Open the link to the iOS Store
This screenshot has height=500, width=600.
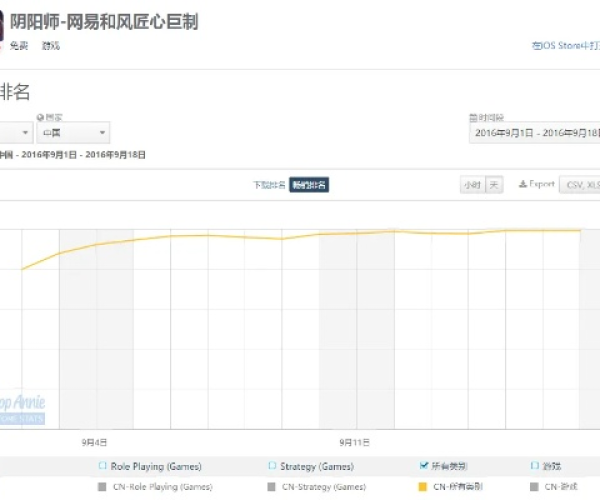565,45
